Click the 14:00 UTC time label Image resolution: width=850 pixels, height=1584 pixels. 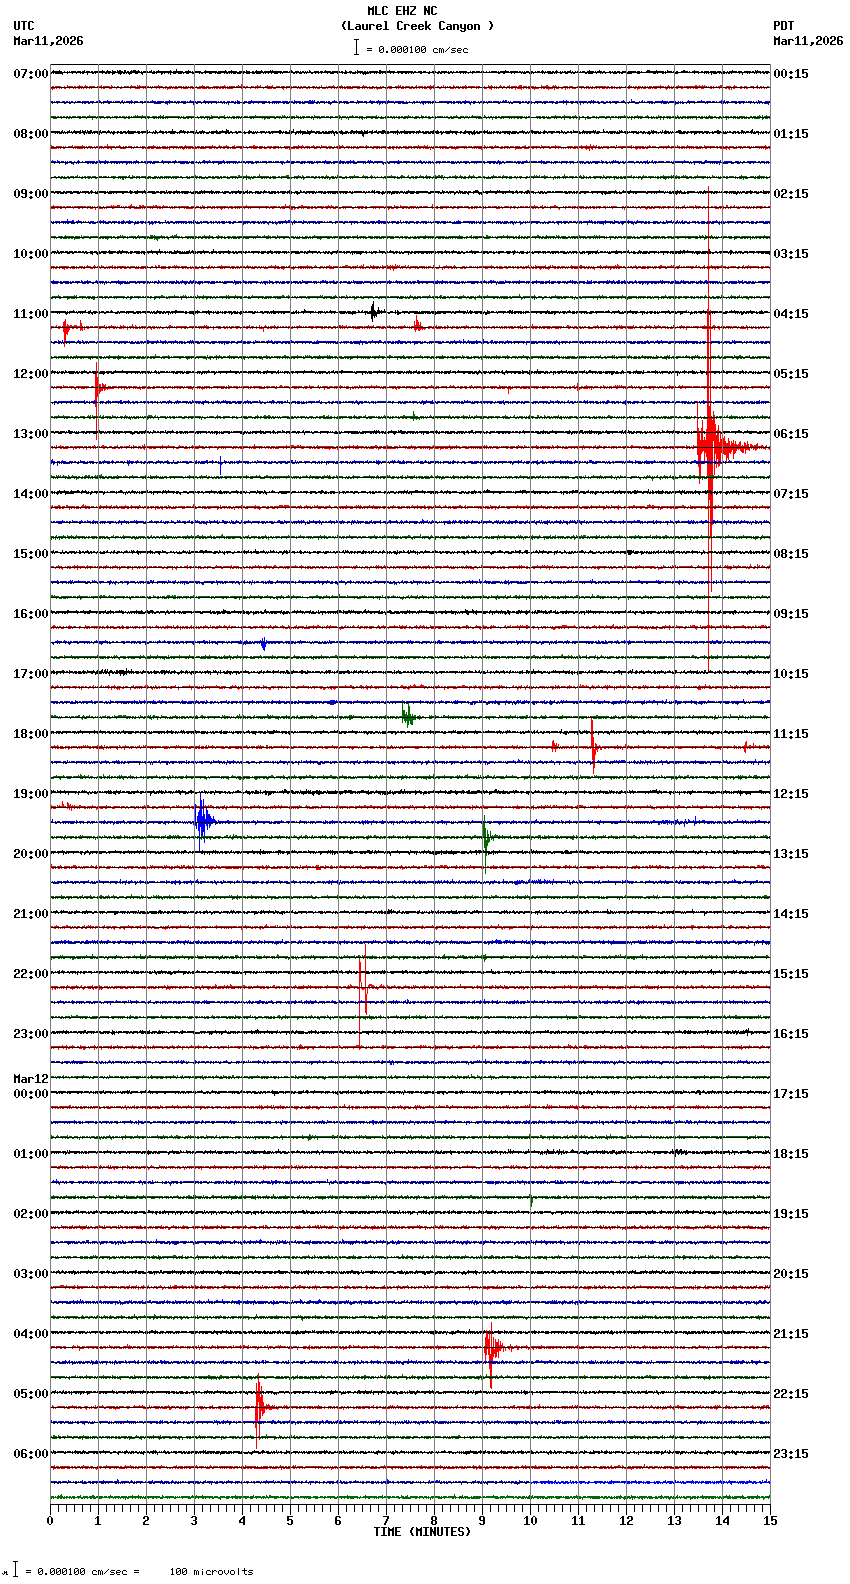point(31,494)
